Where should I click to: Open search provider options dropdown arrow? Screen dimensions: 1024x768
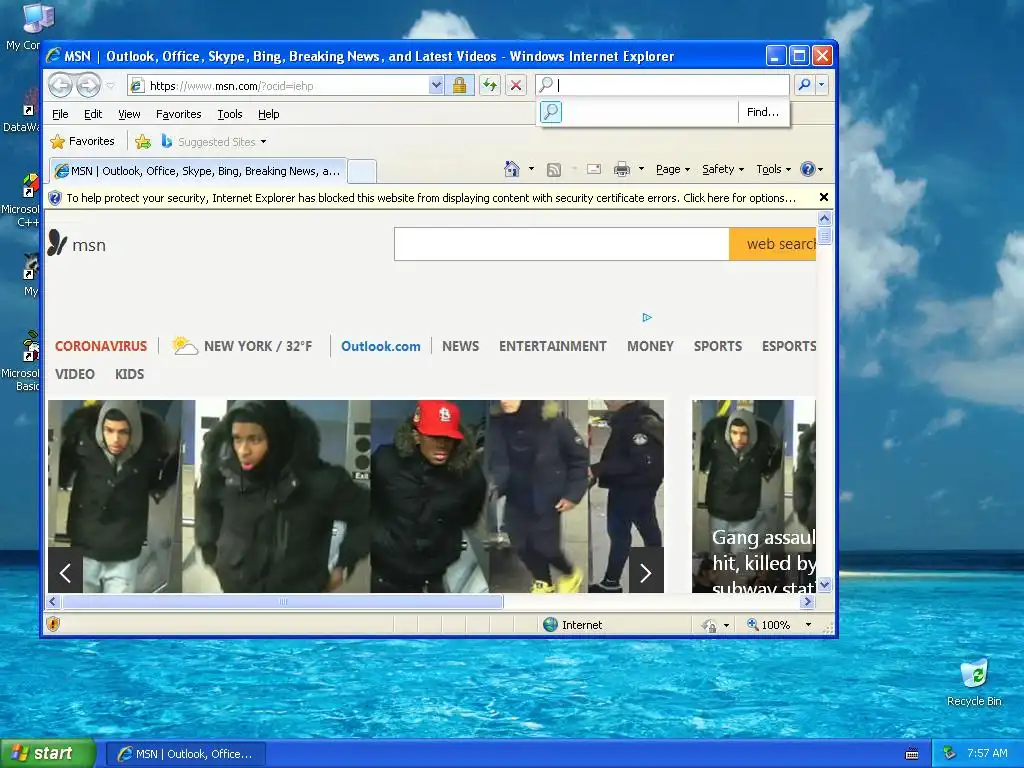click(822, 85)
